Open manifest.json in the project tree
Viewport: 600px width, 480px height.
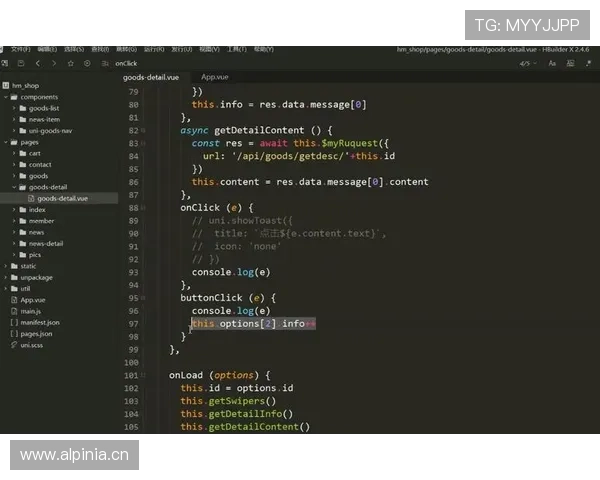[x=40, y=322]
